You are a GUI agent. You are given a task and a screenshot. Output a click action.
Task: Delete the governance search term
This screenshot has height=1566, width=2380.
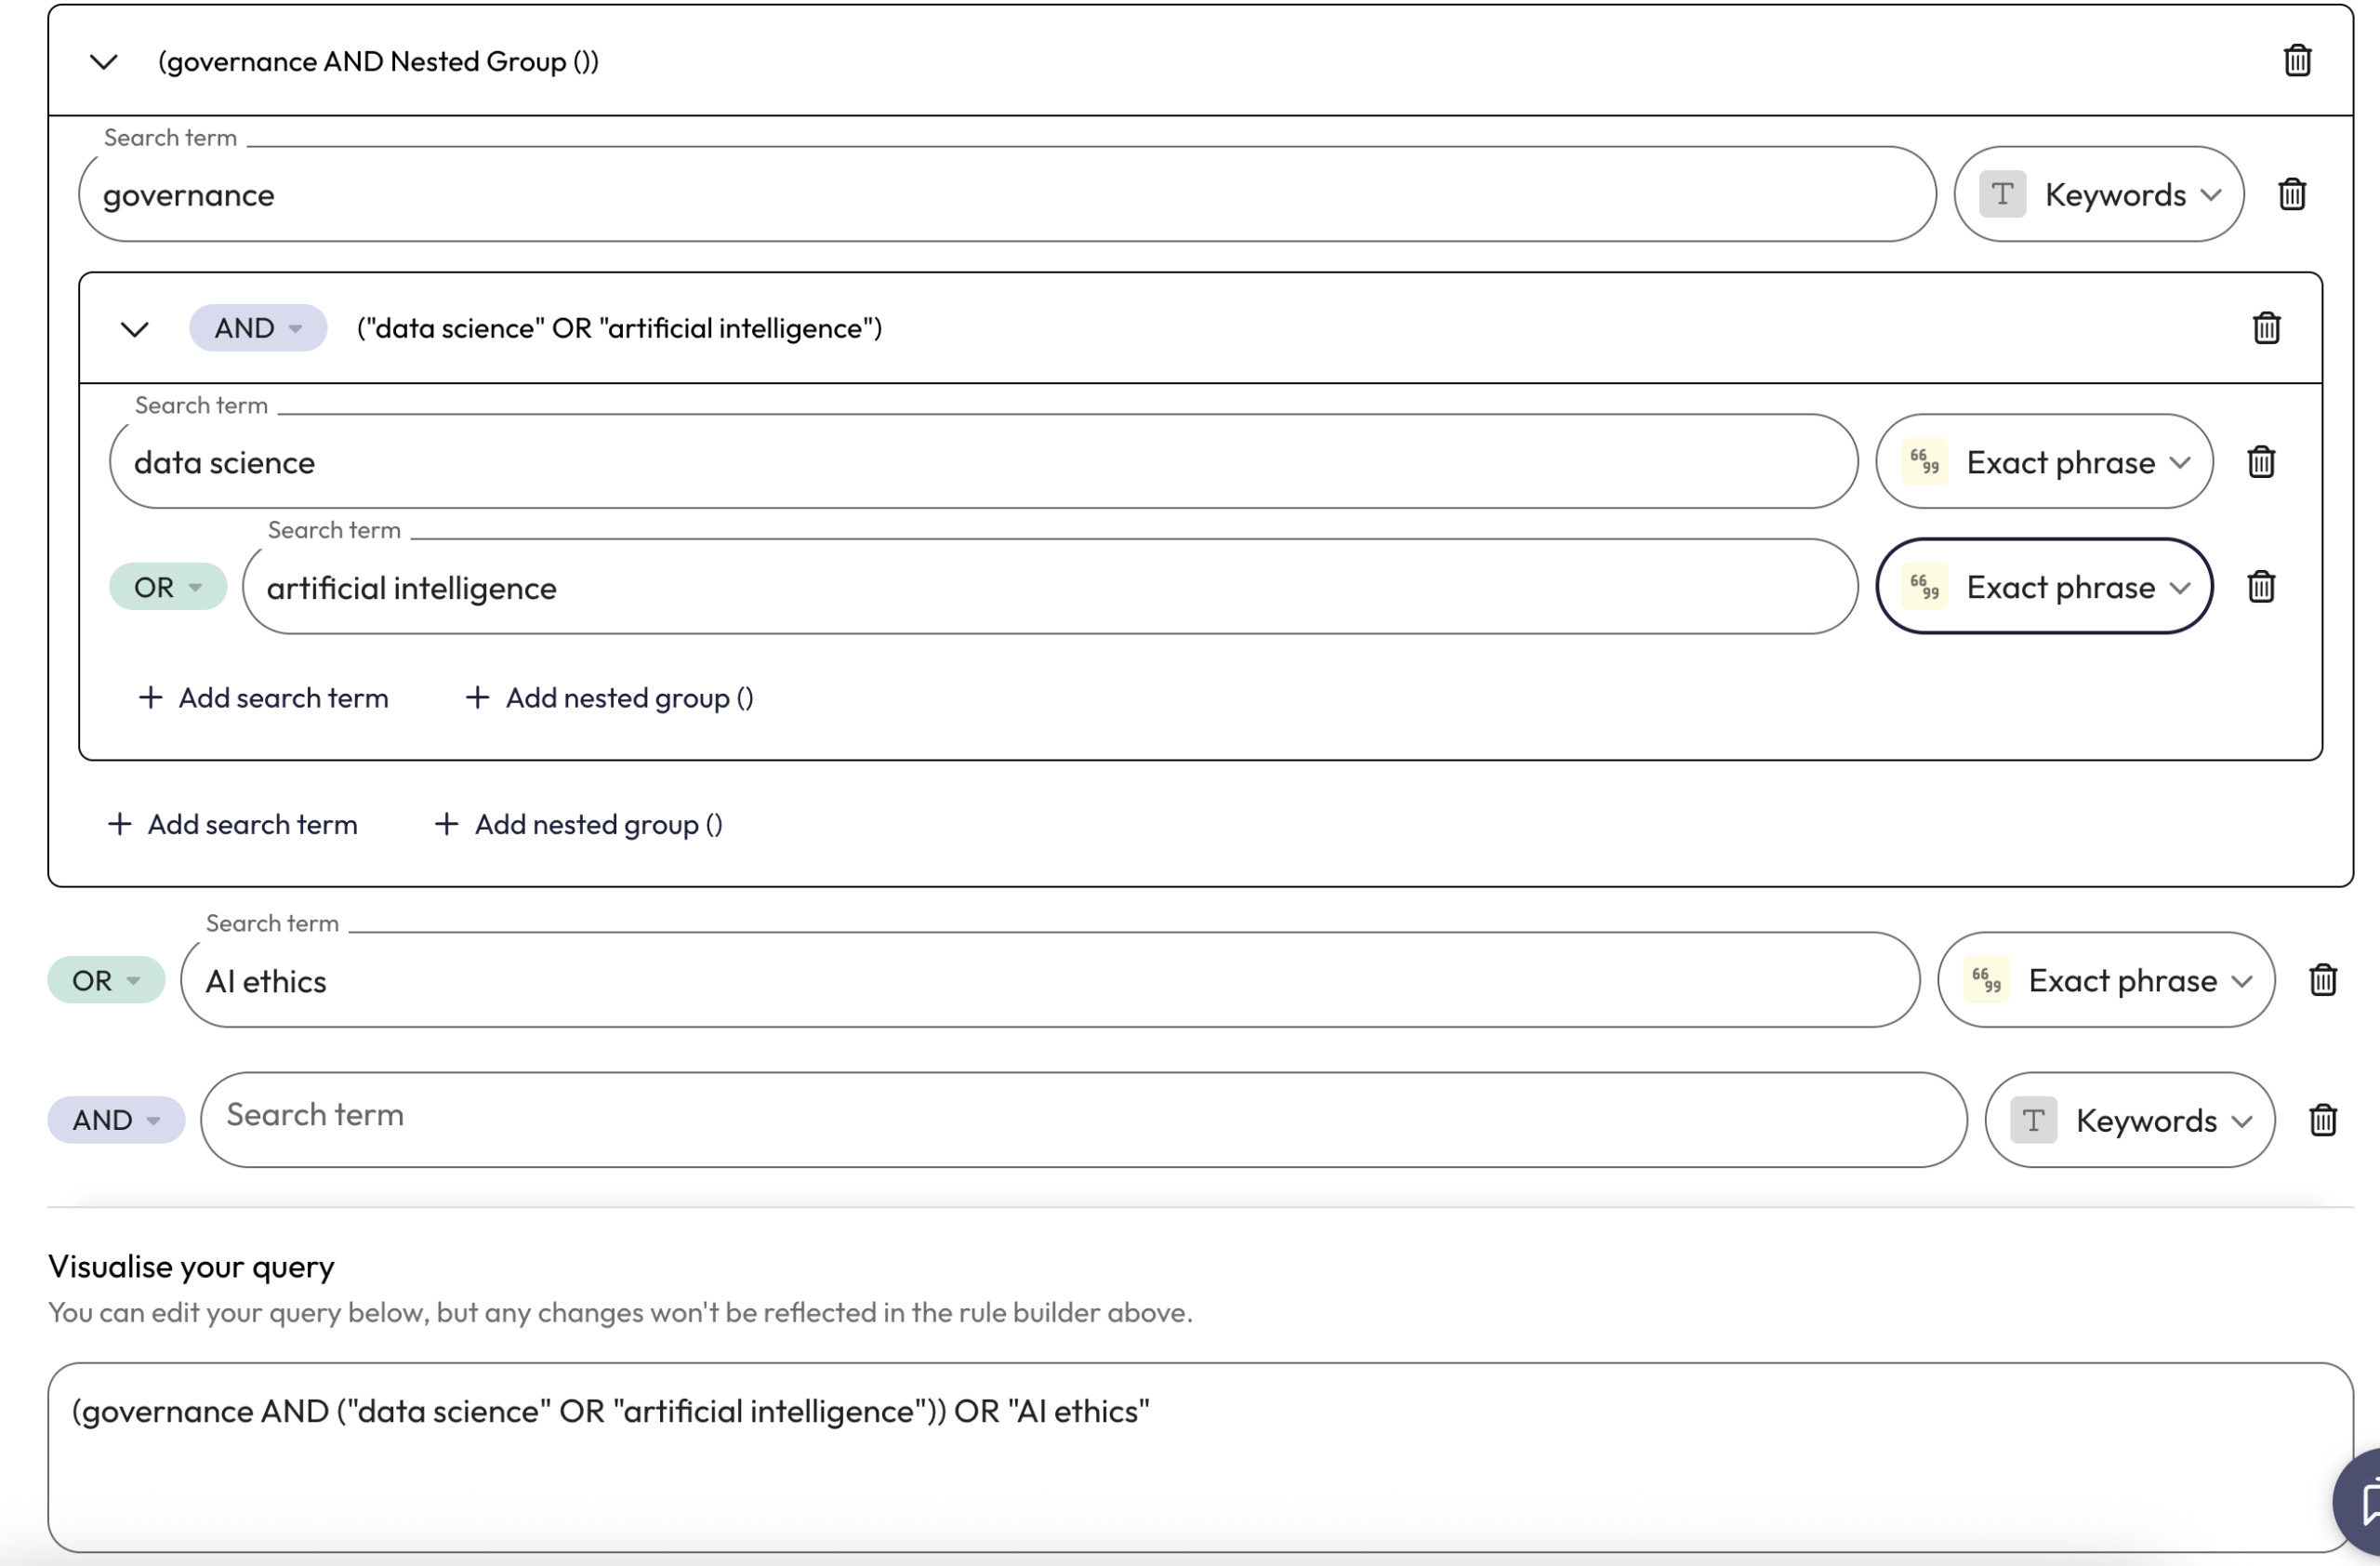pos(2291,194)
